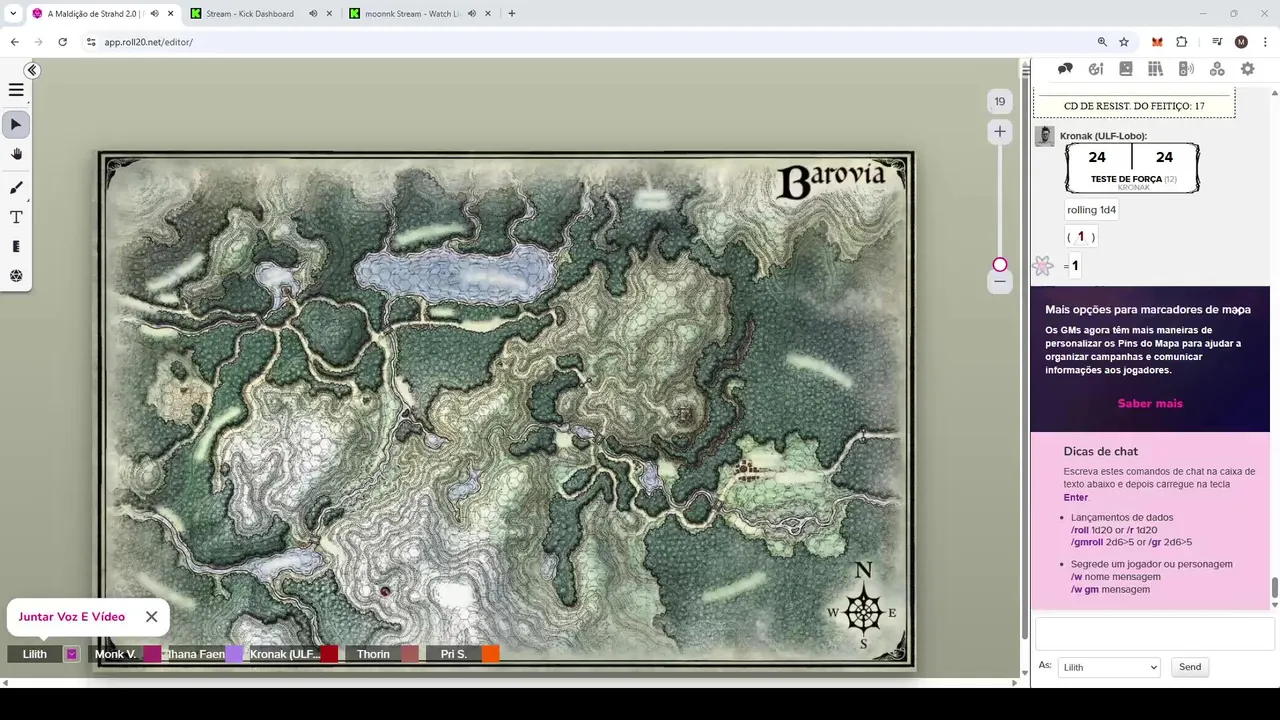
Task: Open the tab search dropdown arrow
Action: [x=13, y=14]
